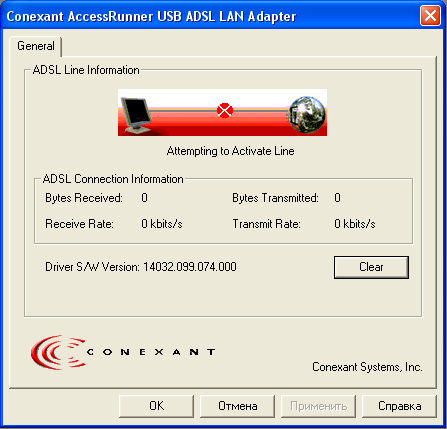This screenshot has width=447, height=429.
Task: Click the 'ADSL Connection Information' group title
Action: [113, 179]
